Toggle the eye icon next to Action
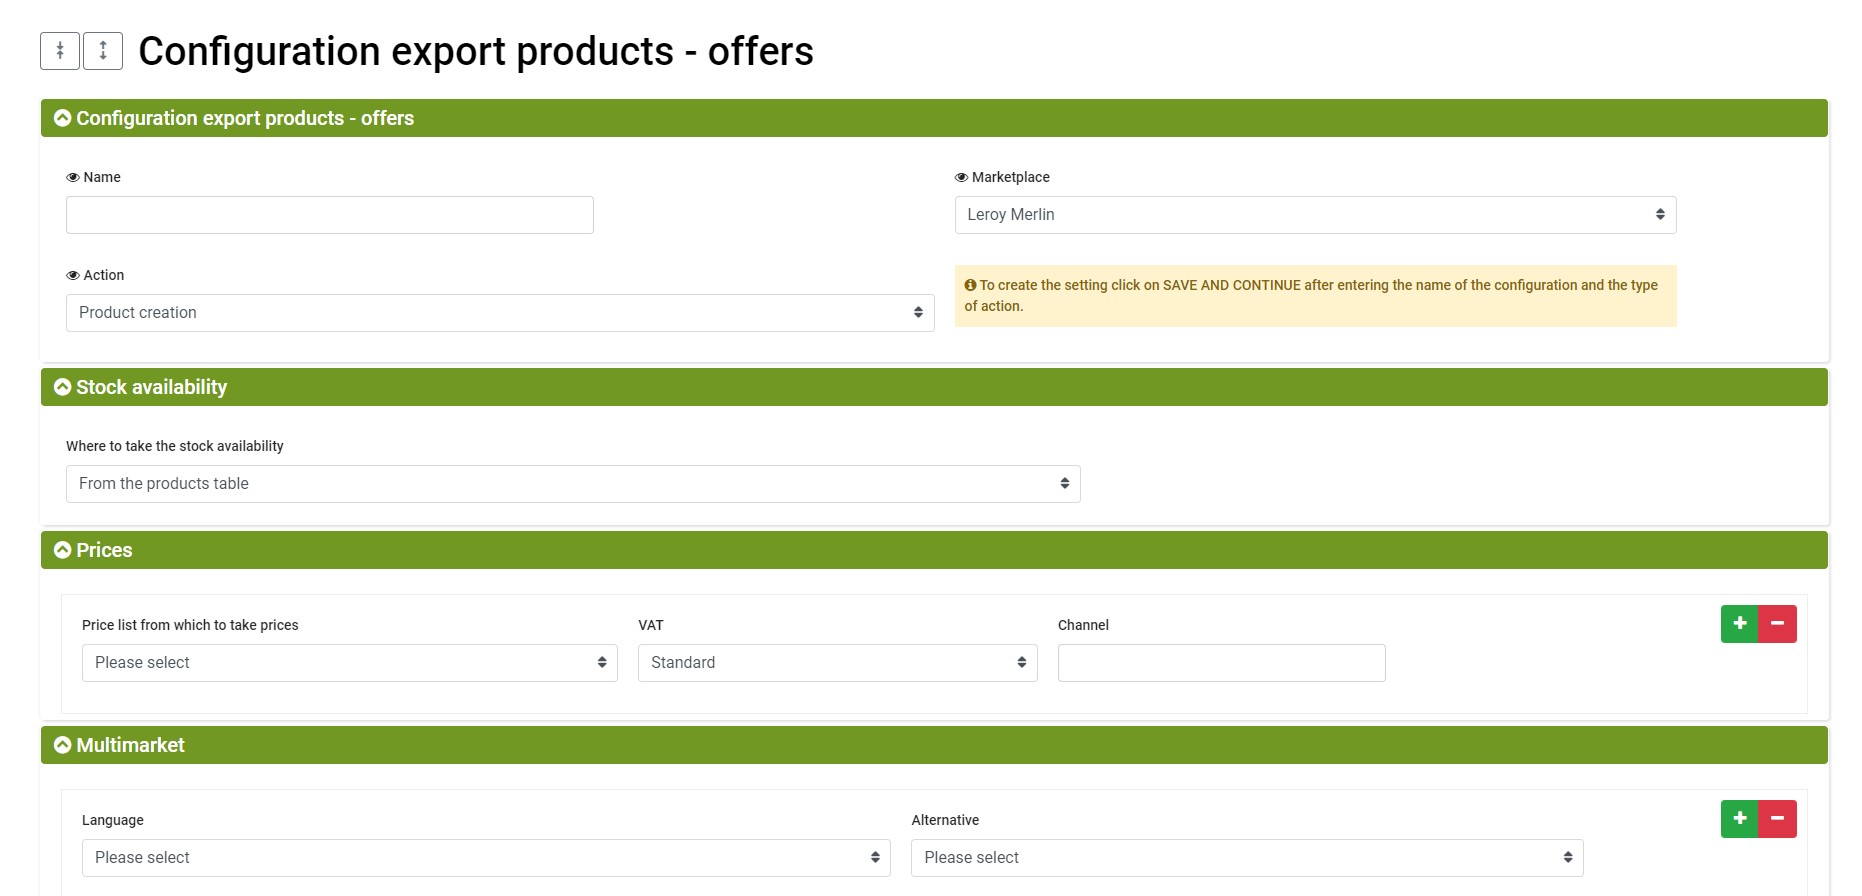Screen dimensions: 1862x896 (x=73, y=275)
